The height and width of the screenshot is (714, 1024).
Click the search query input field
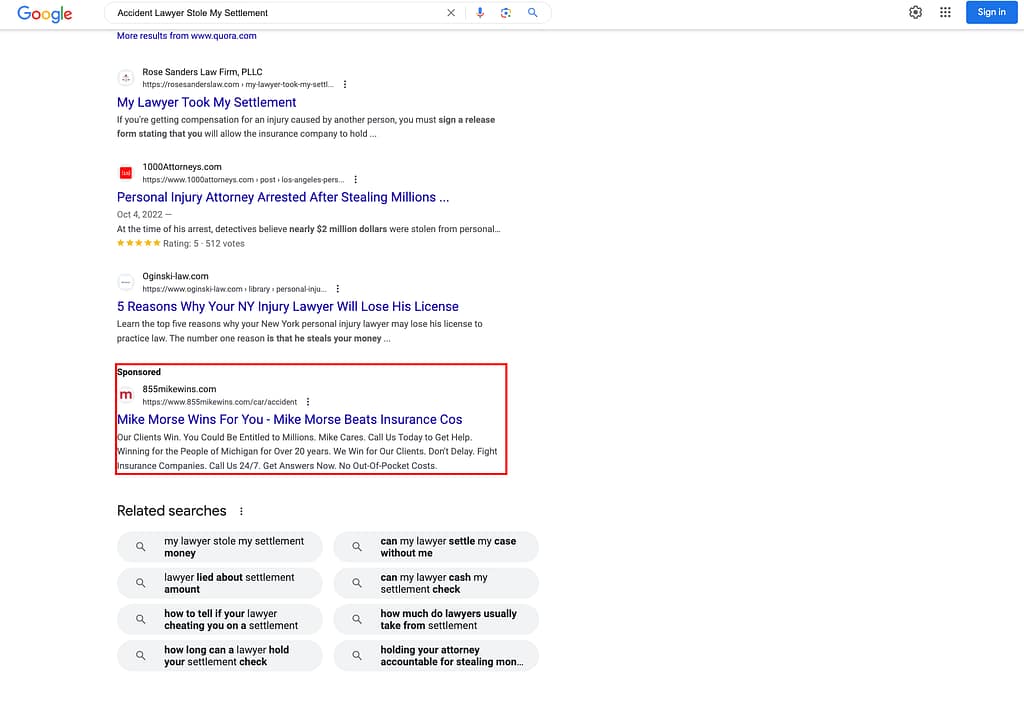278,12
